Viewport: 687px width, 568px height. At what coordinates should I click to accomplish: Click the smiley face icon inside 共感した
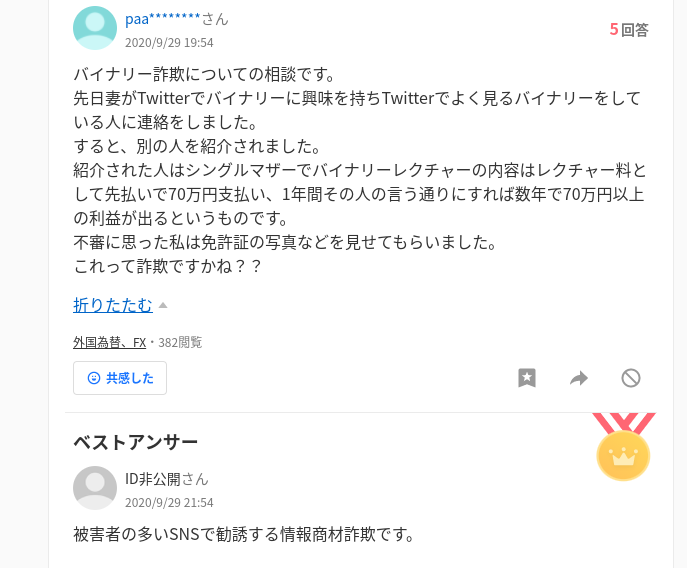pos(94,378)
